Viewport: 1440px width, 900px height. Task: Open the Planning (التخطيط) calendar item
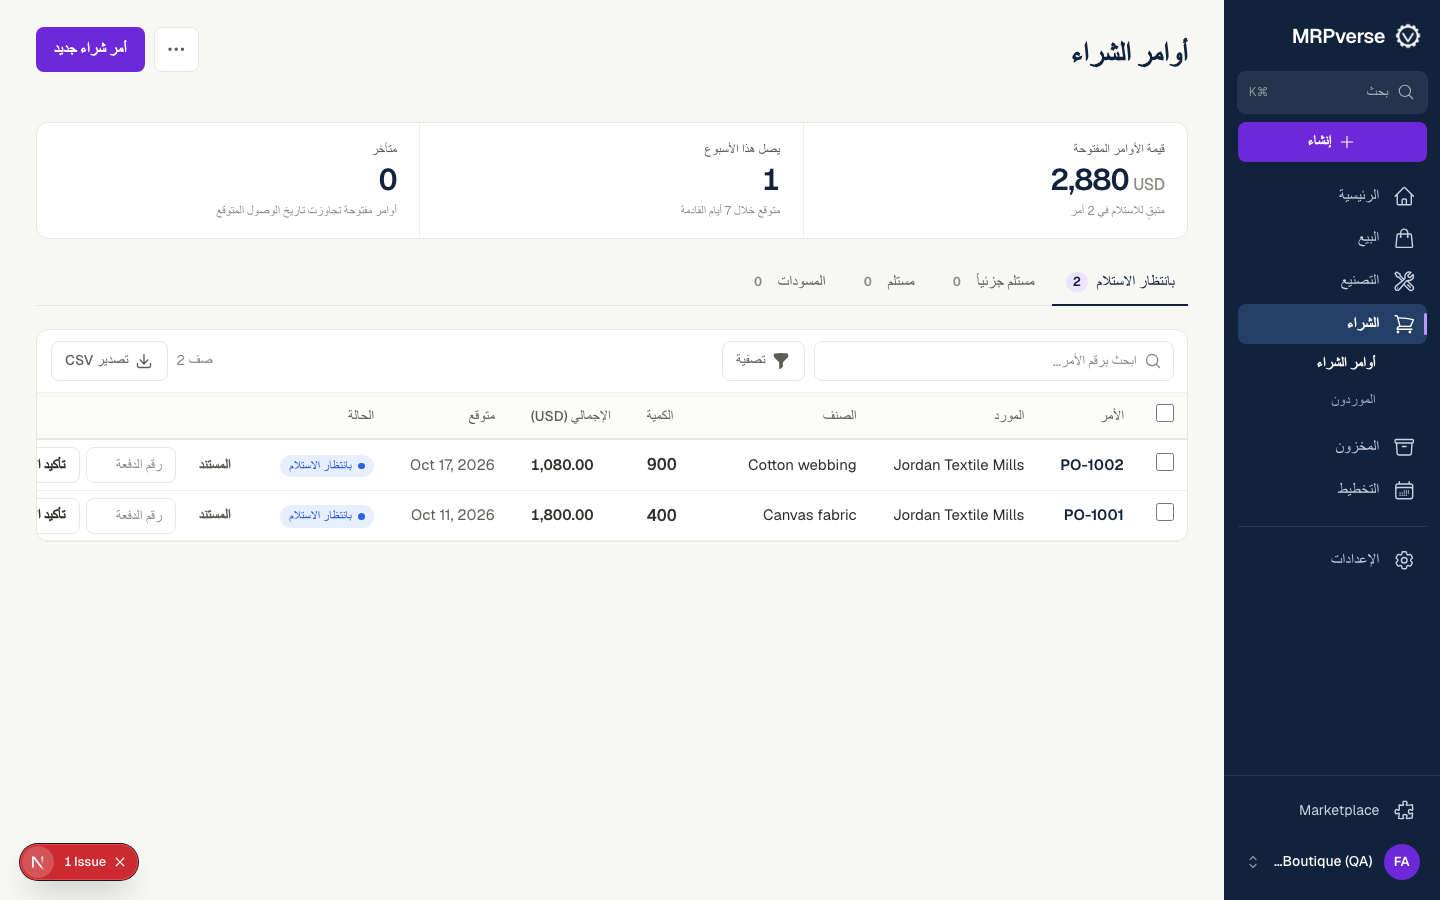tap(1332, 489)
